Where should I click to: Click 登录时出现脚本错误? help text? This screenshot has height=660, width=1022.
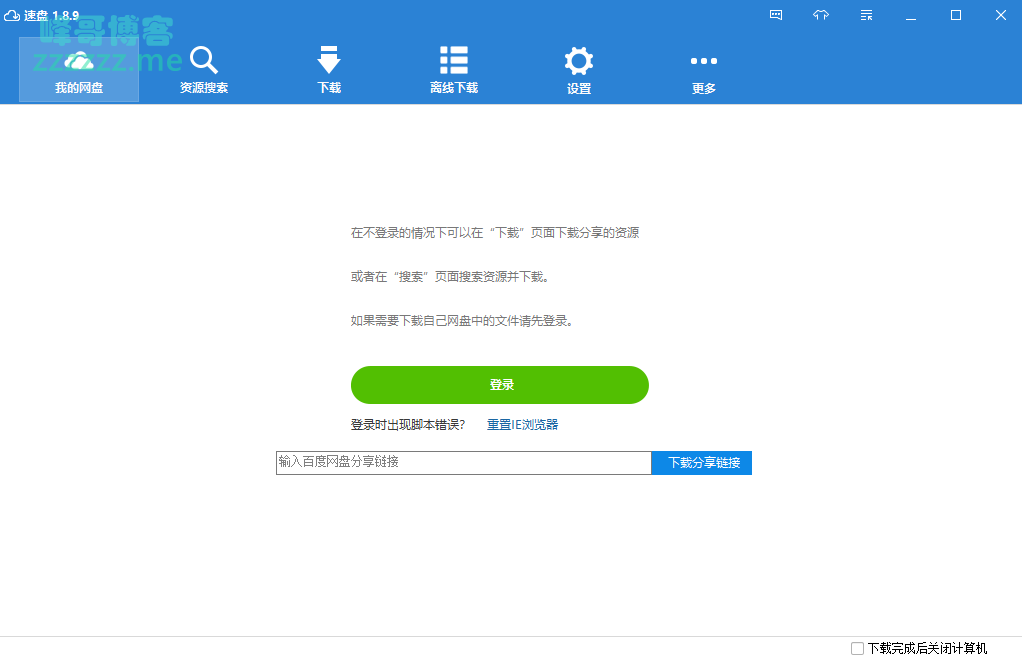coord(408,425)
